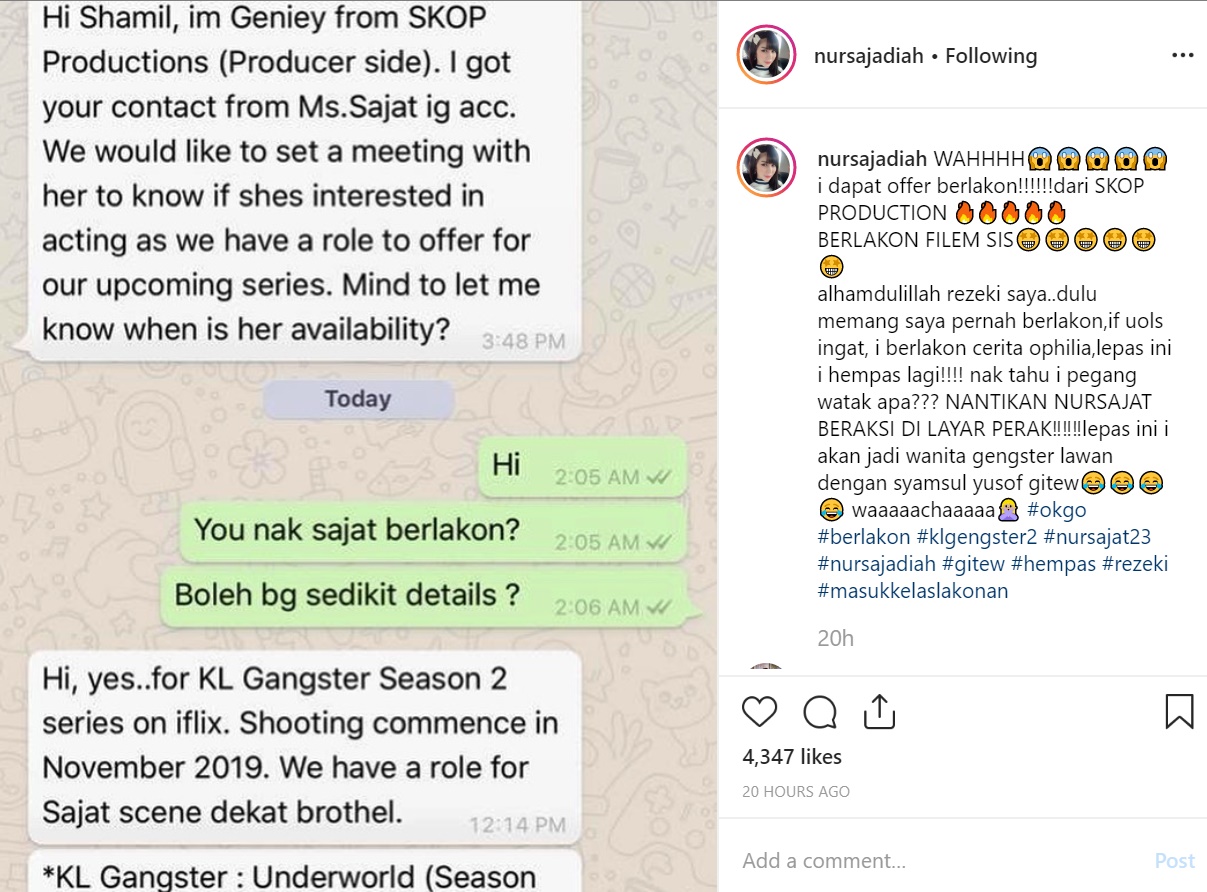Viewport: 1207px width, 892px height.
Task: Open the #nursajat23 hashtag
Action: click(1097, 537)
